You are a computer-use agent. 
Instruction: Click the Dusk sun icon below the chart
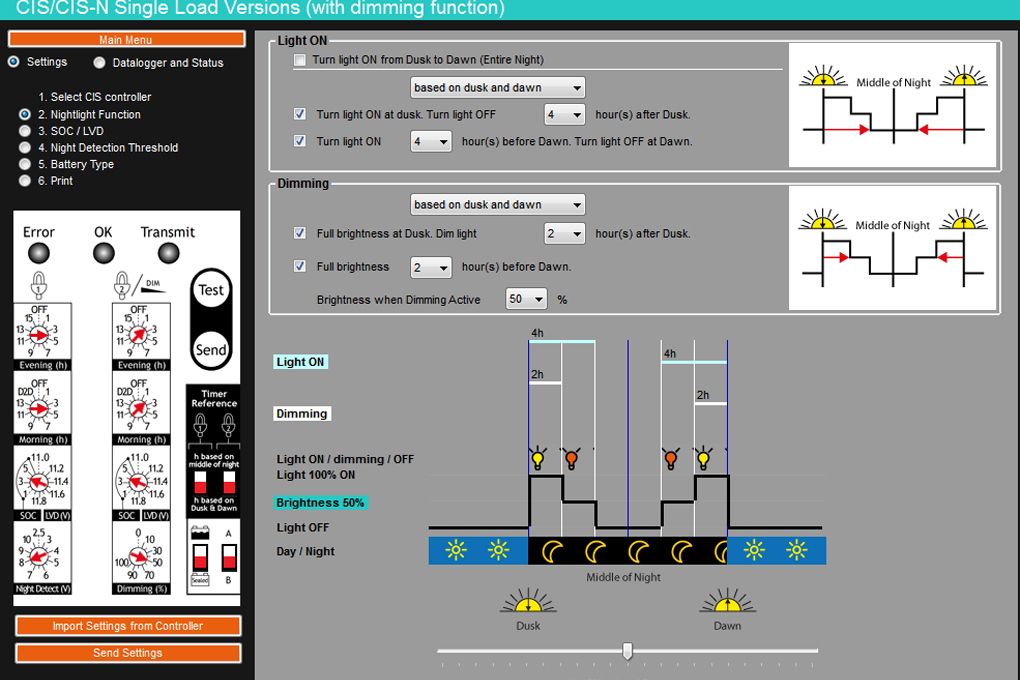pos(528,602)
